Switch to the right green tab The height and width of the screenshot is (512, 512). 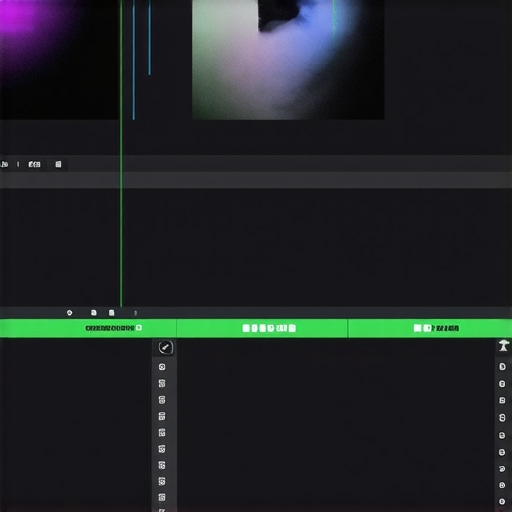[x=430, y=328]
